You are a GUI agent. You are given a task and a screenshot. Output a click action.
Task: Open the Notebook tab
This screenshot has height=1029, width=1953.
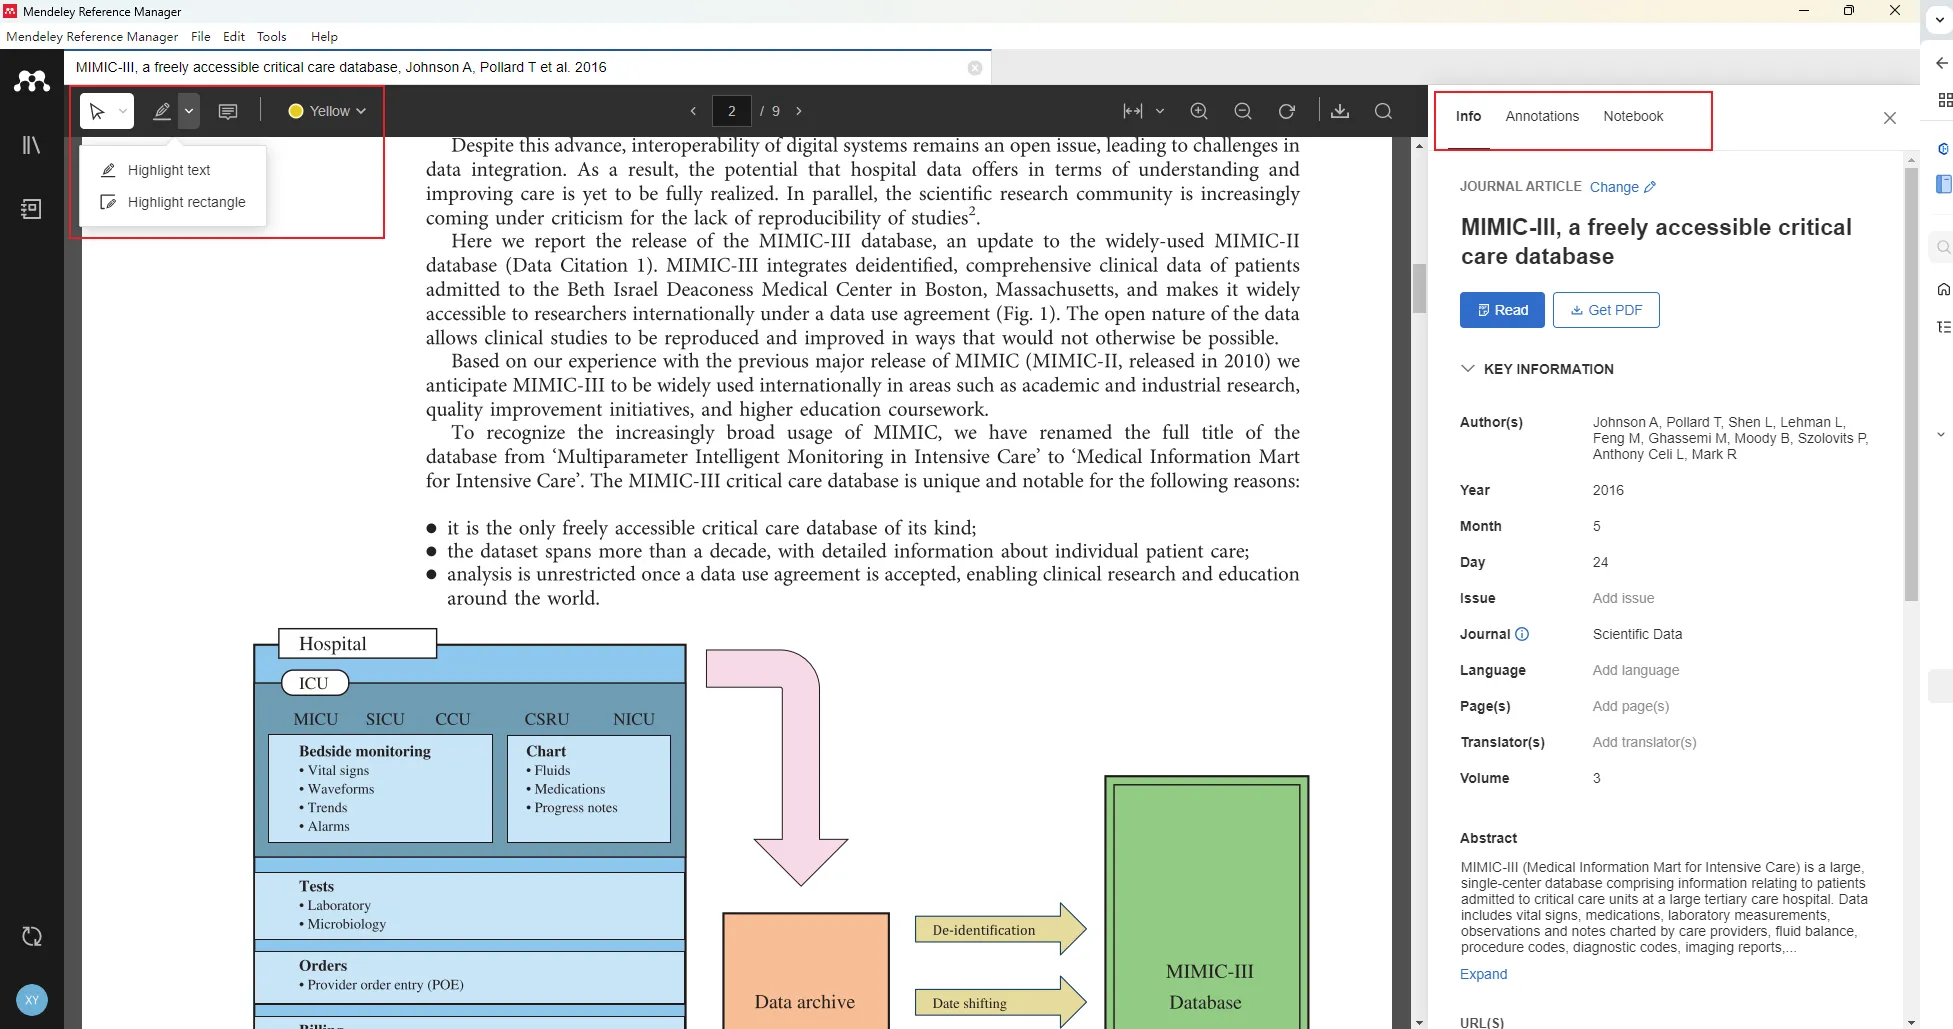(x=1633, y=116)
